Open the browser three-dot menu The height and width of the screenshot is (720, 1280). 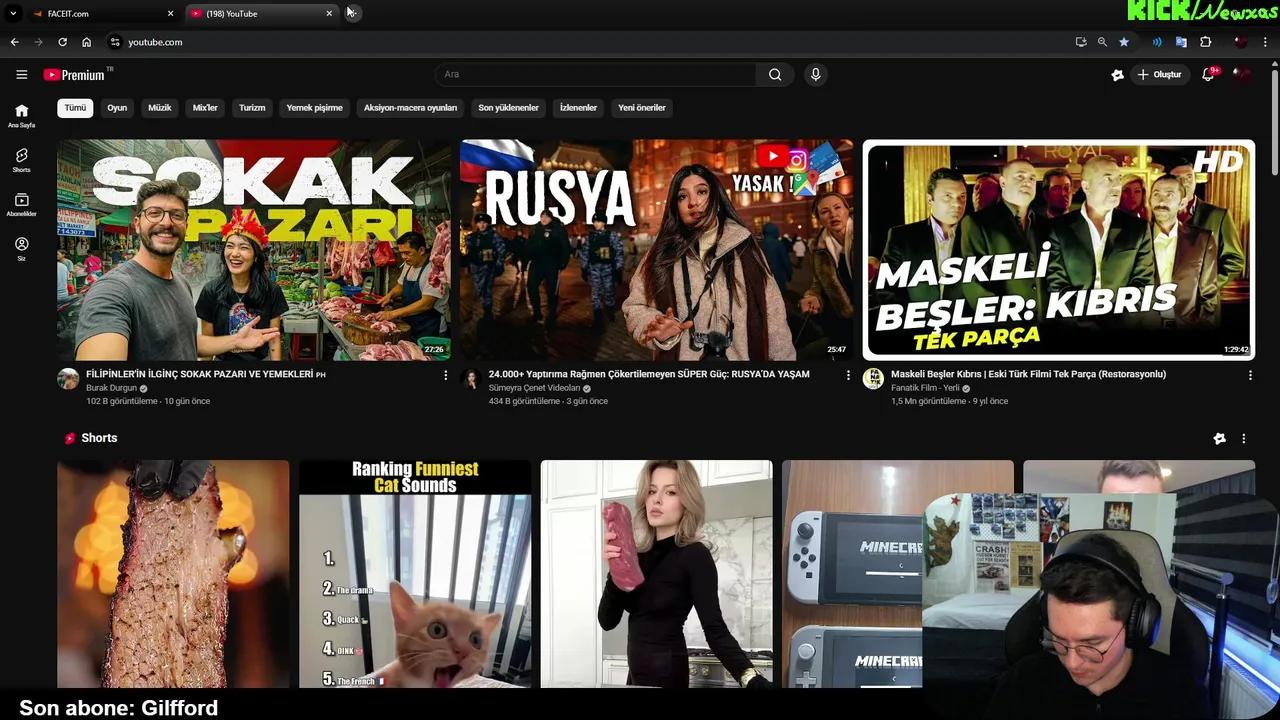[1266, 42]
